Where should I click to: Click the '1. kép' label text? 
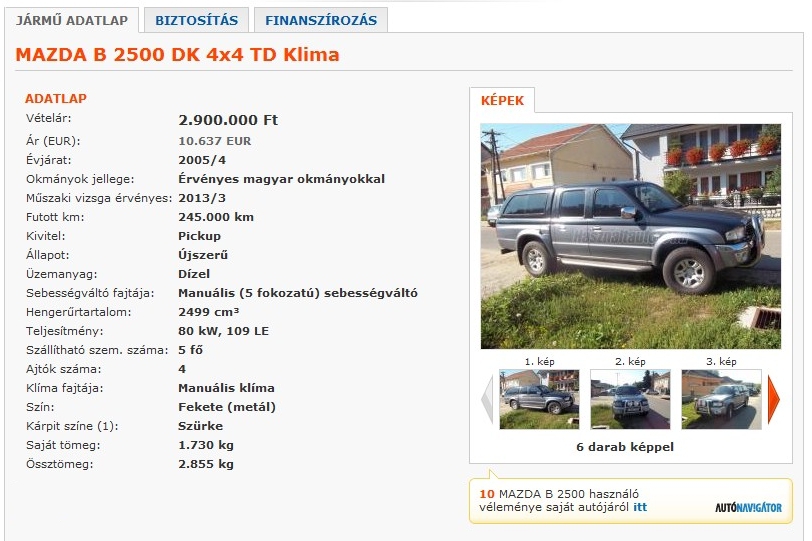[540, 361]
